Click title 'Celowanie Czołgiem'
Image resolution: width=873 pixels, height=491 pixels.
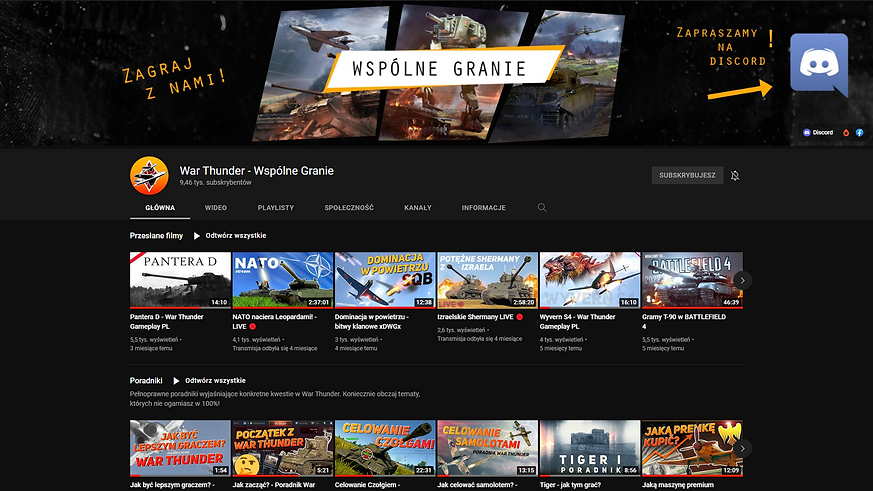tap(367, 485)
